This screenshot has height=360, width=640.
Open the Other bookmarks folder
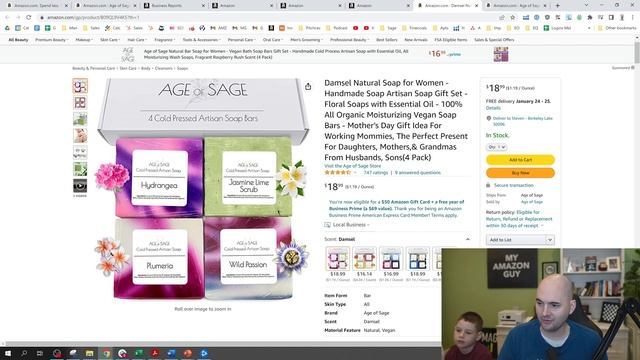point(617,28)
